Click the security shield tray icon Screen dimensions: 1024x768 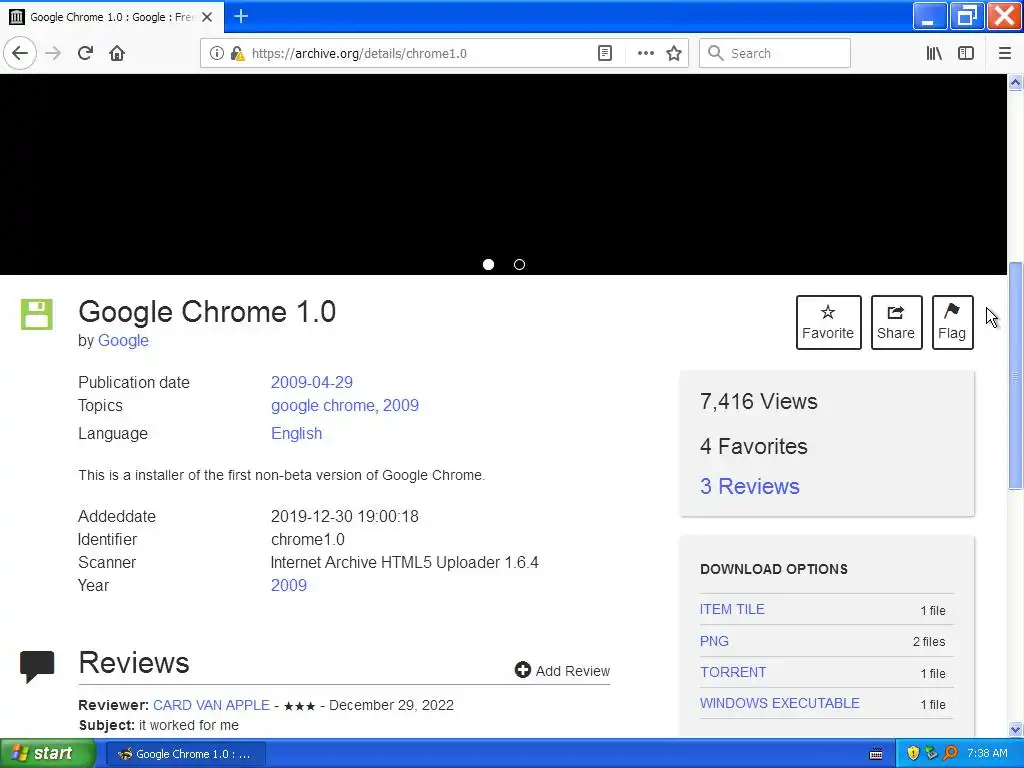tap(912, 754)
